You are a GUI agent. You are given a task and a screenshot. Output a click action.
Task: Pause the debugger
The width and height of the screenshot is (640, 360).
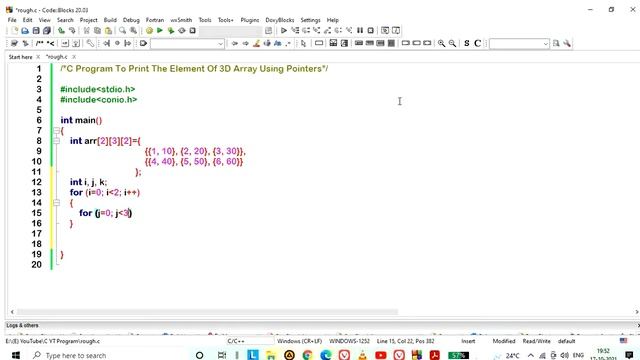pyautogui.click(x=360, y=31)
